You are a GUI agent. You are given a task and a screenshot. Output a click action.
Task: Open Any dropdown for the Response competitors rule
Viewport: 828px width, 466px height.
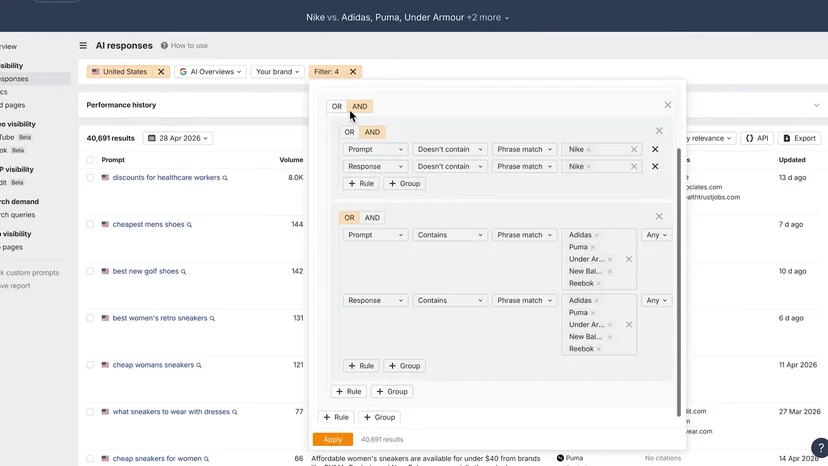pyautogui.click(x=656, y=301)
